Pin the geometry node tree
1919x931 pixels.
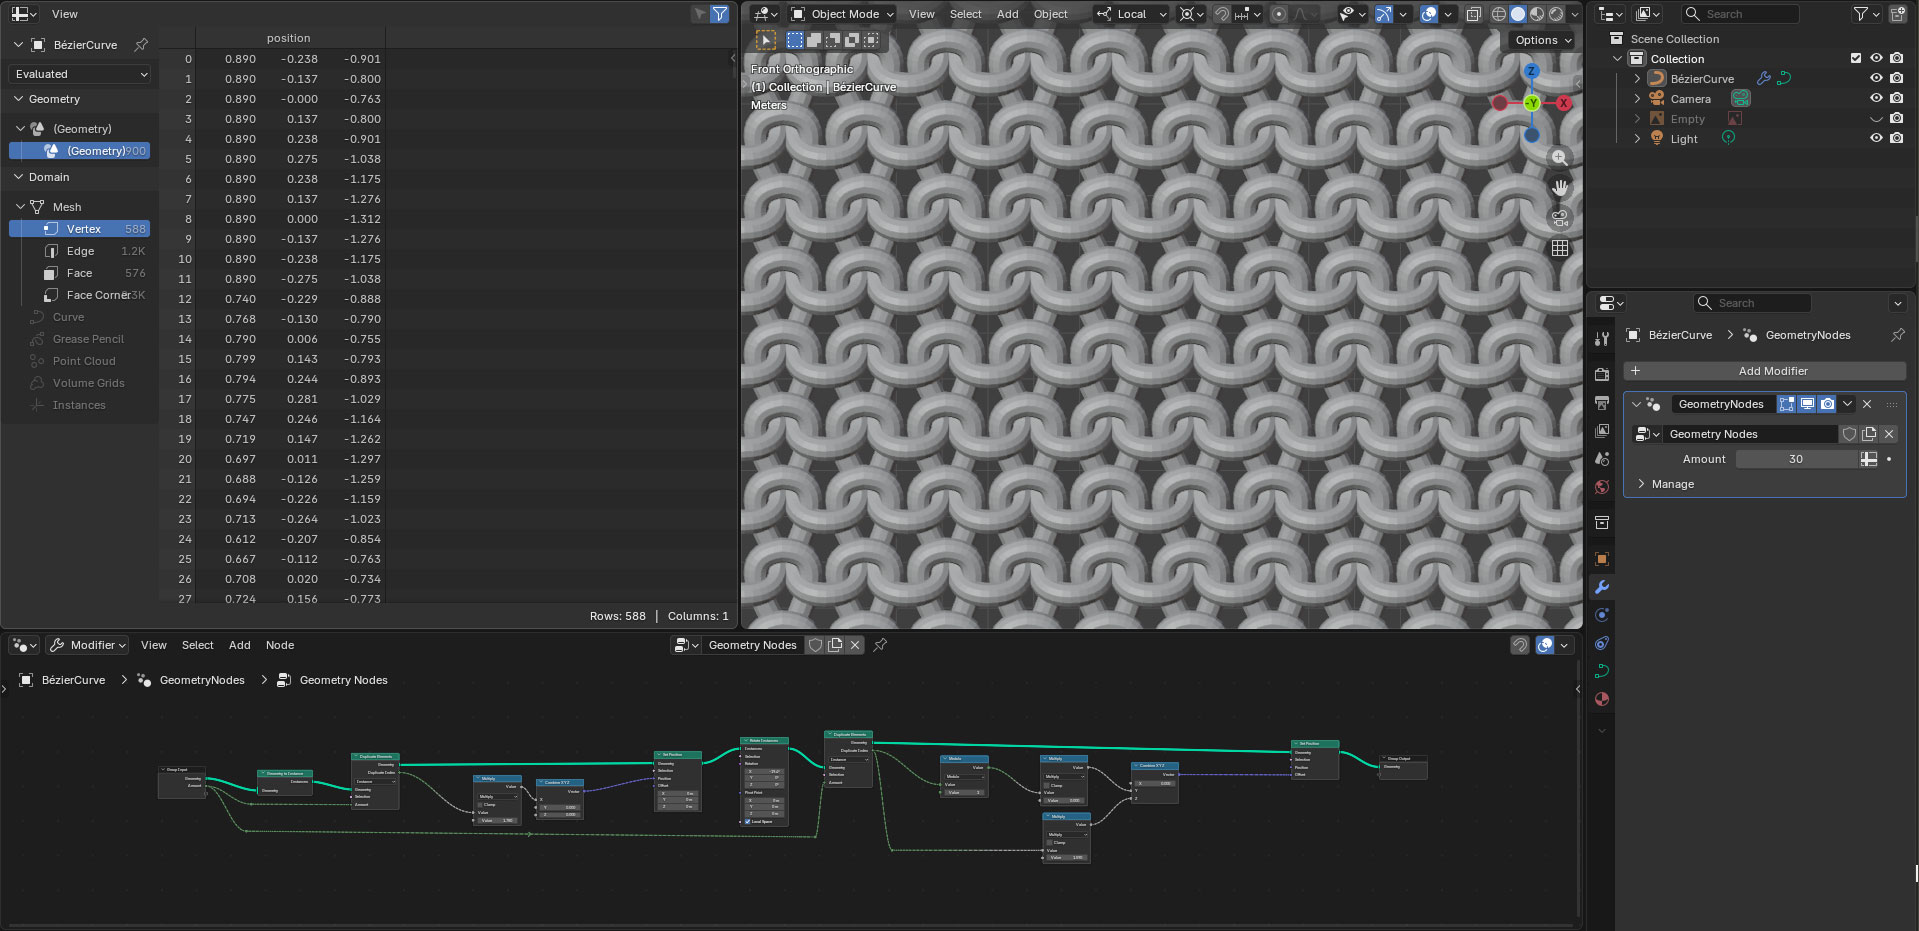880,645
